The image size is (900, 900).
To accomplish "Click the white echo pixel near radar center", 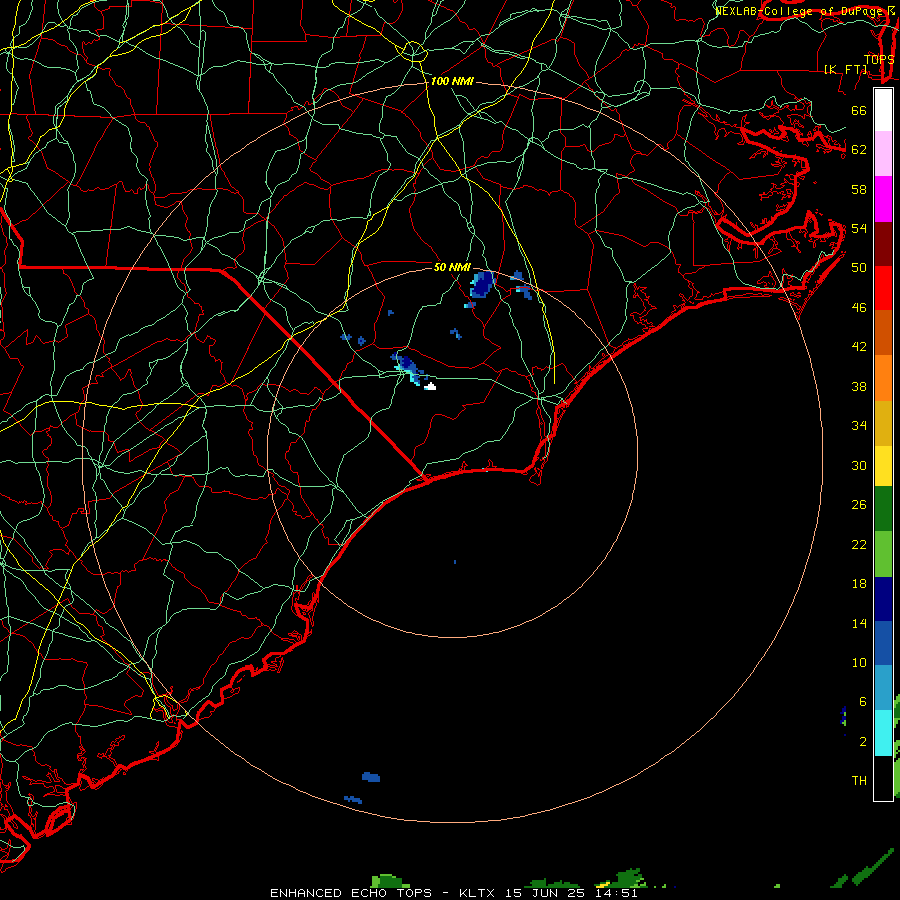I will pyautogui.click(x=430, y=387).
